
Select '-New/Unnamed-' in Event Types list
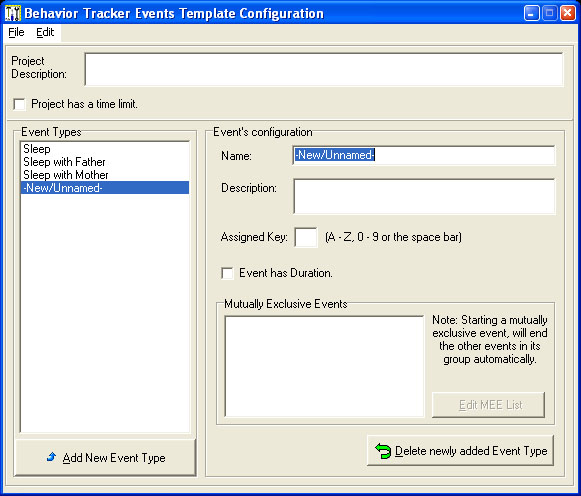pyautogui.click(x=105, y=188)
